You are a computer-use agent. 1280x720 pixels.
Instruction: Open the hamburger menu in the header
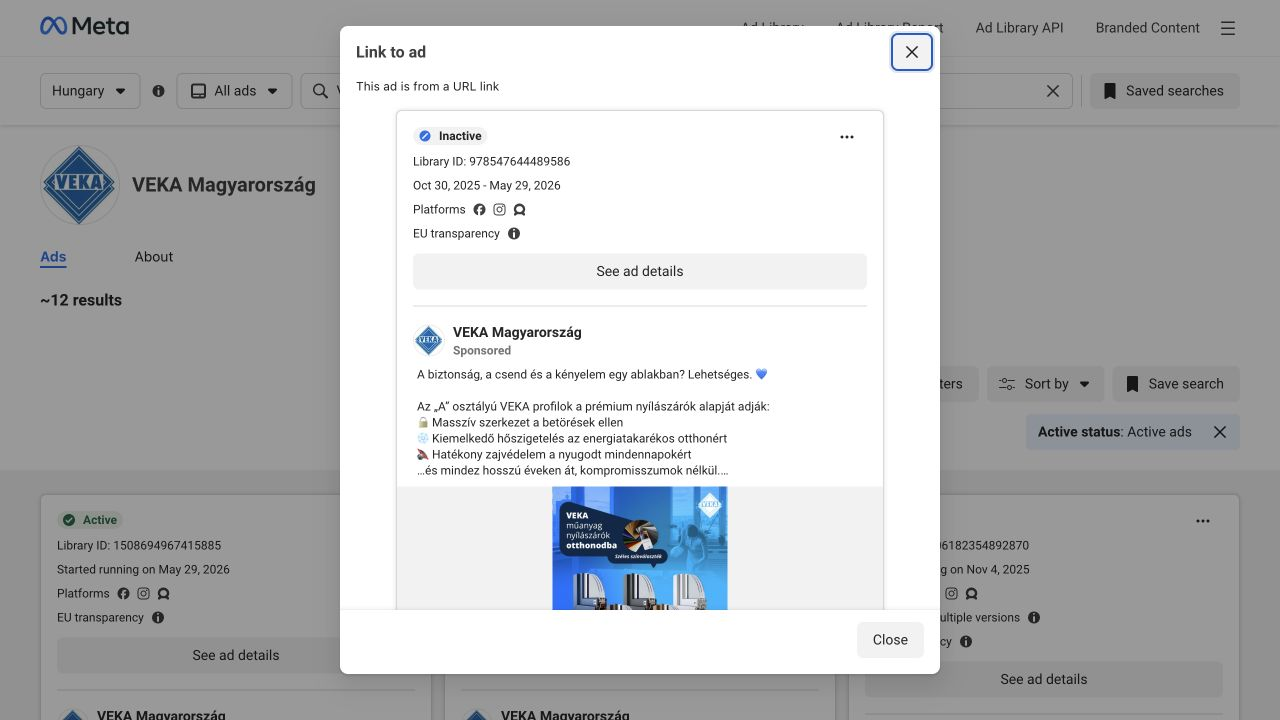coord(1228,28)
